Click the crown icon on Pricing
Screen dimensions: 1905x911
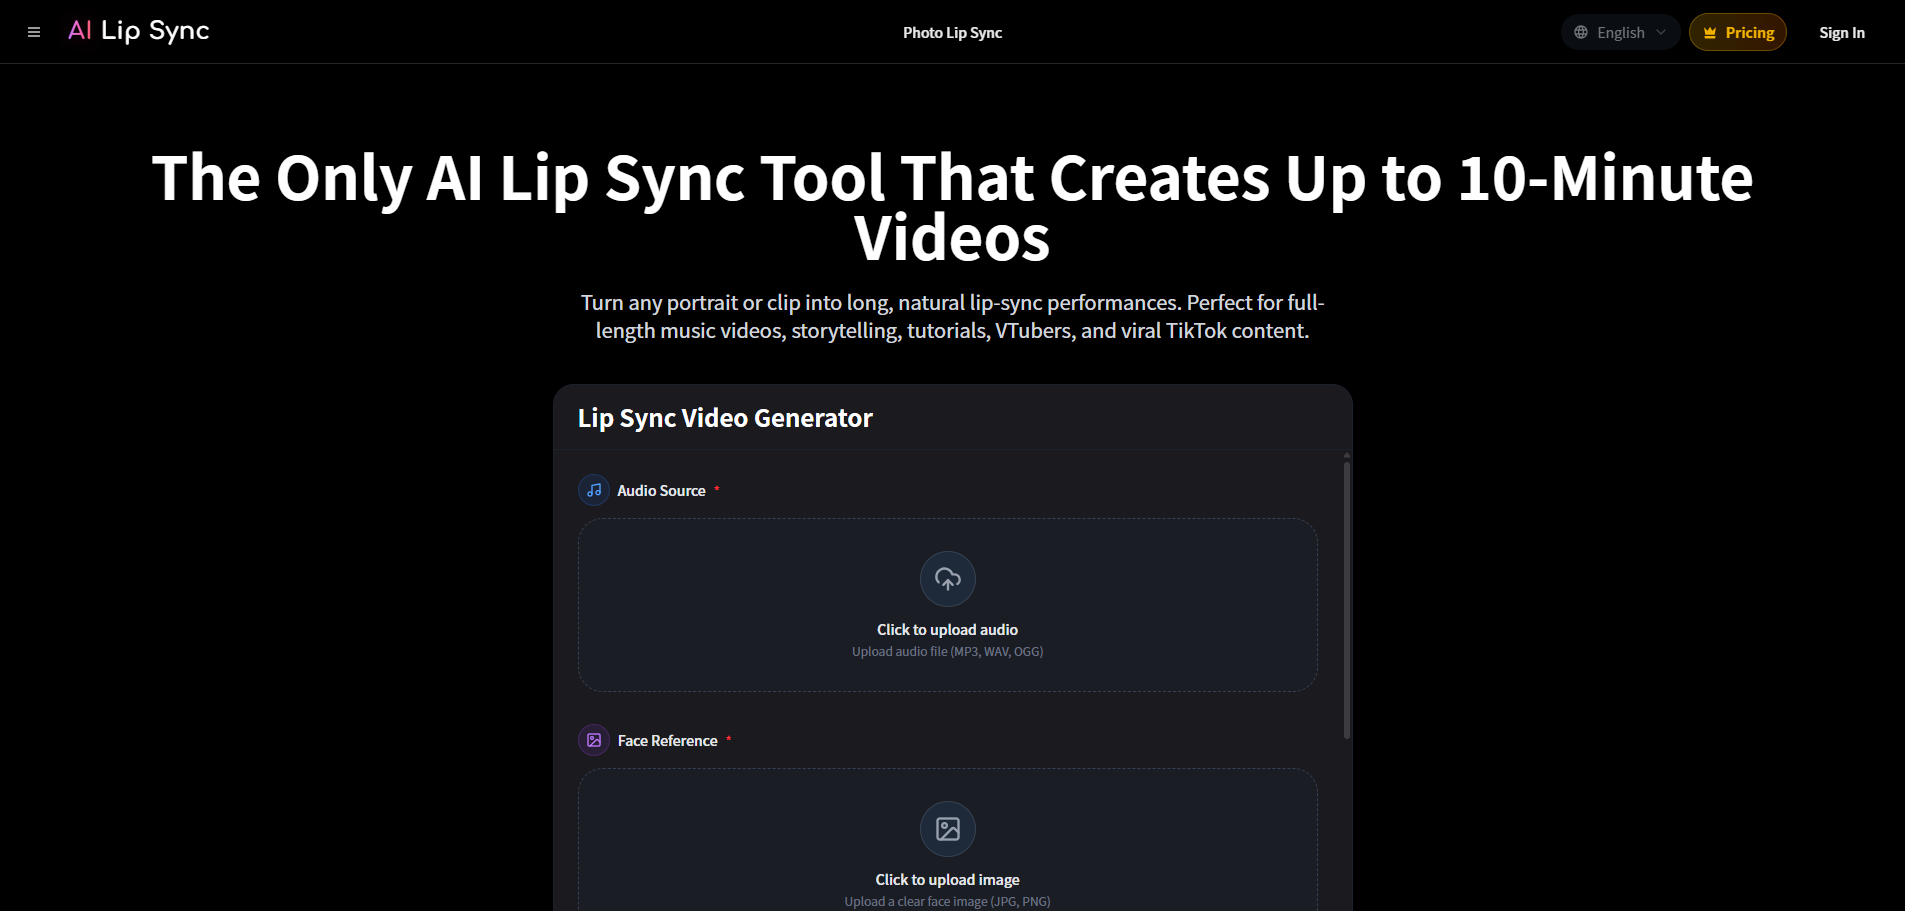(x=1710, y=33)
